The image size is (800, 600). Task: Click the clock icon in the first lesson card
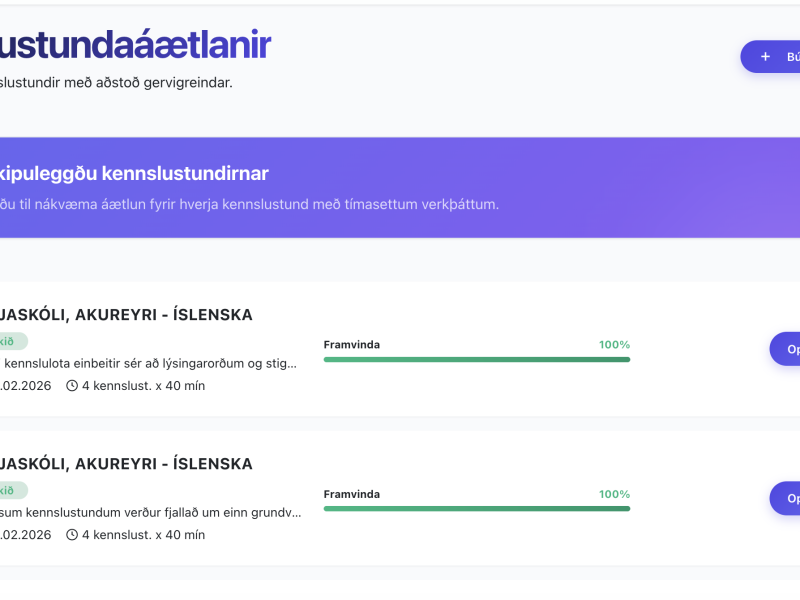pyautogui.click(x=72, y=386)
